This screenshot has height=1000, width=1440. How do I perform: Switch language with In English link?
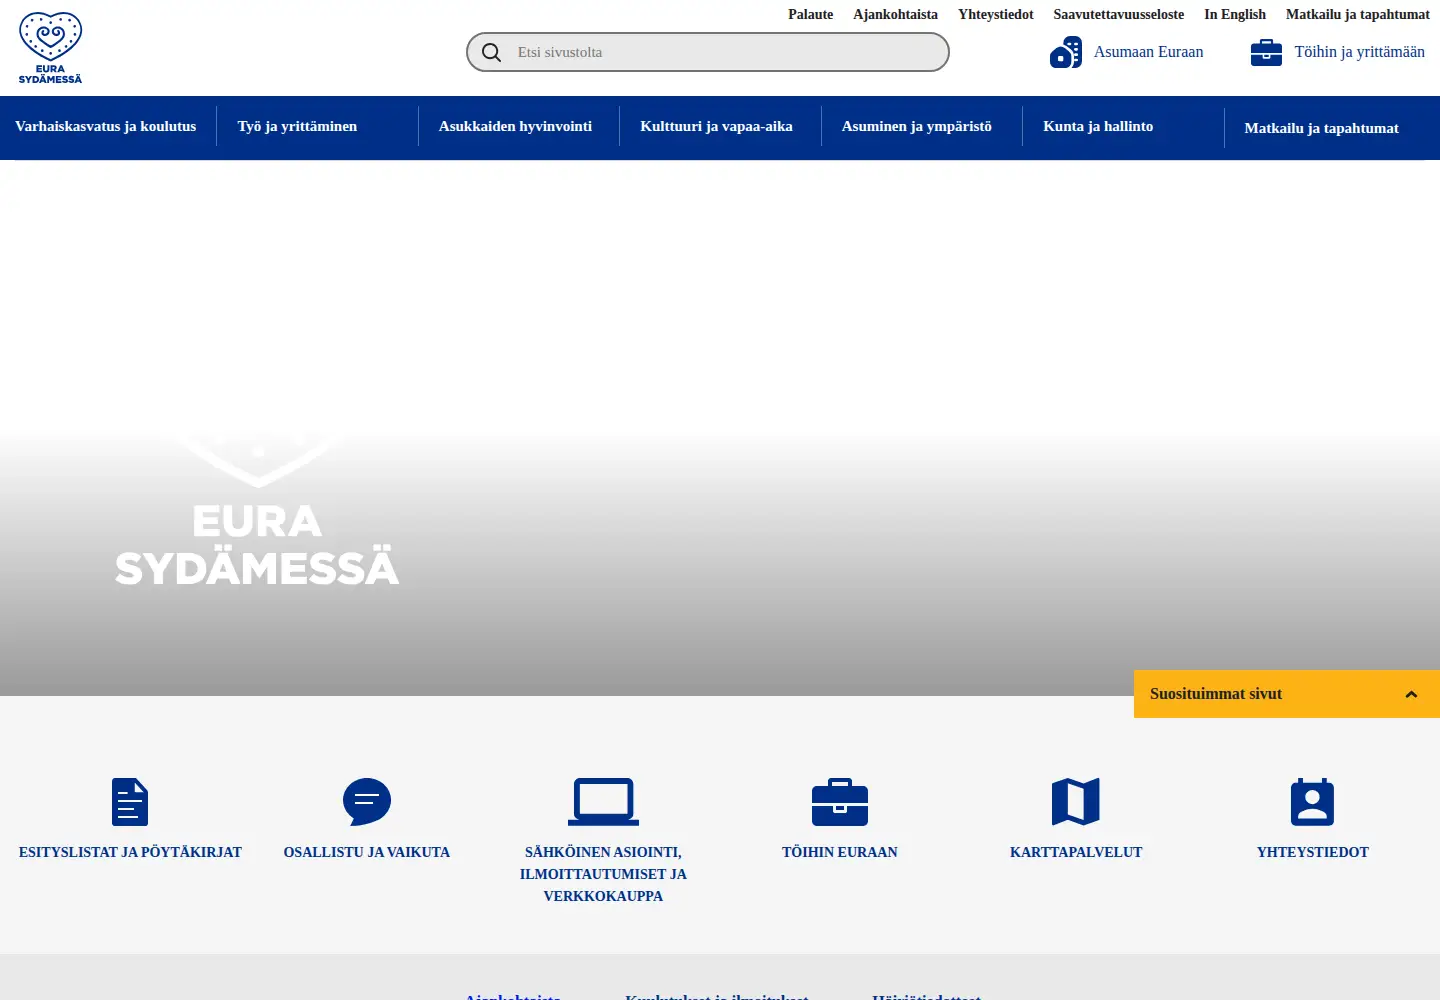1234,14
